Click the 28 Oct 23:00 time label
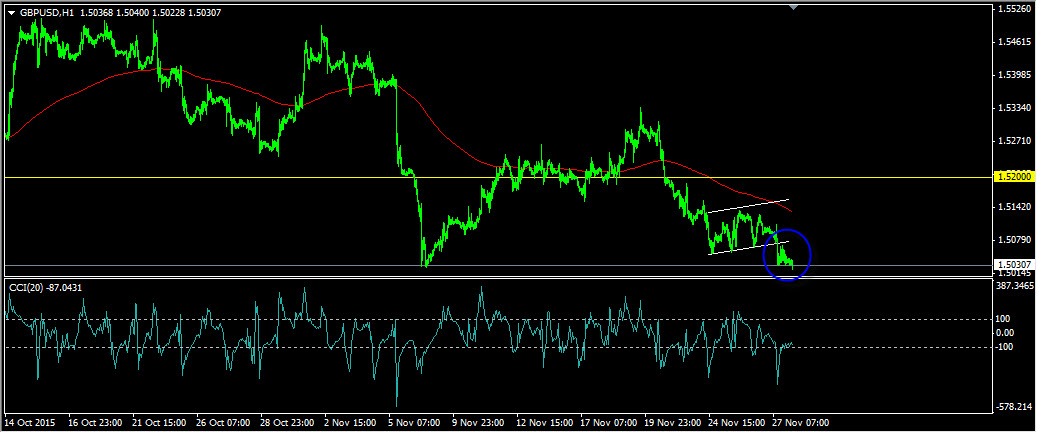 click(x=287, y=422)
